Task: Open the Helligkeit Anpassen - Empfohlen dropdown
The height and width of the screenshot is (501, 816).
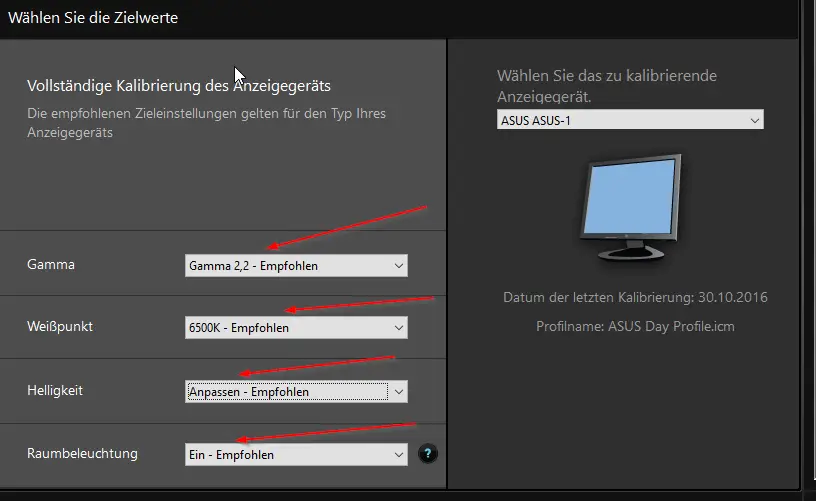Action: coord(296,391)
